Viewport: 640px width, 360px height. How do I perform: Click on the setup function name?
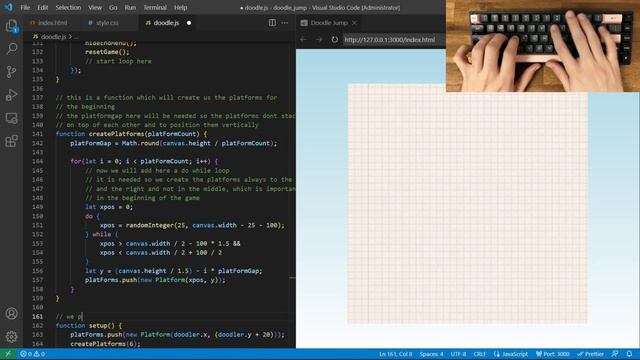98,326
